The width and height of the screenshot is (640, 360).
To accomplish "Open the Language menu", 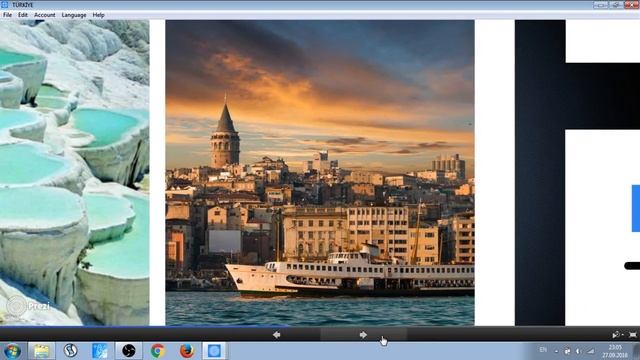I will click(74, 15).
